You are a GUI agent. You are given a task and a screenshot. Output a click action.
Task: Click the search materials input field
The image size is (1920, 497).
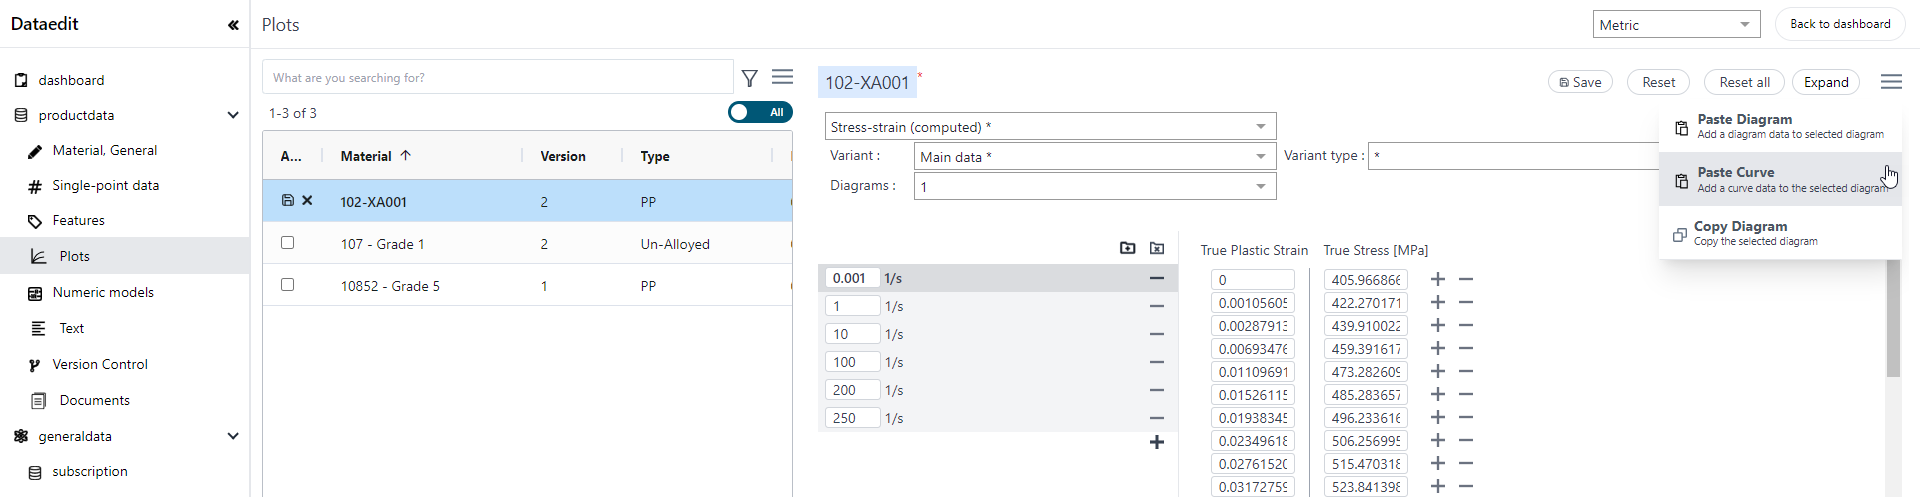497,78
